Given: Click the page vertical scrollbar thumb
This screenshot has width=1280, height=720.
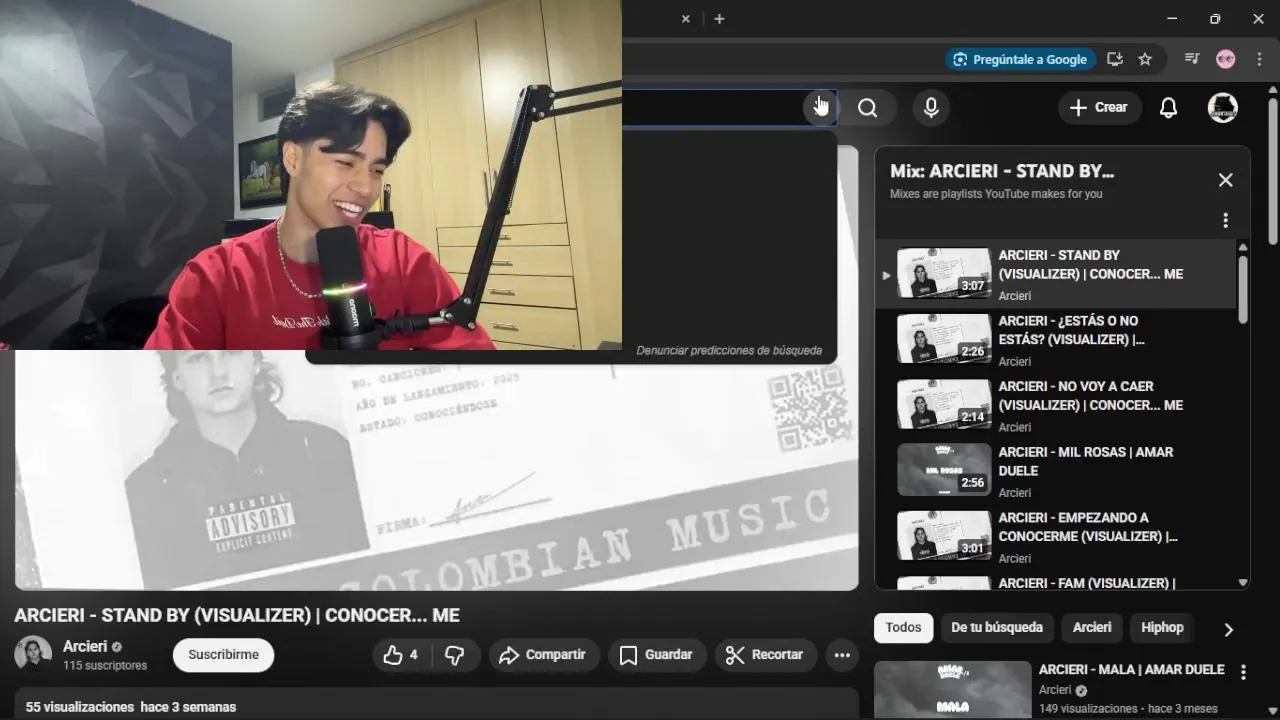Looking at the screenshot, I should click(1273, 170).
